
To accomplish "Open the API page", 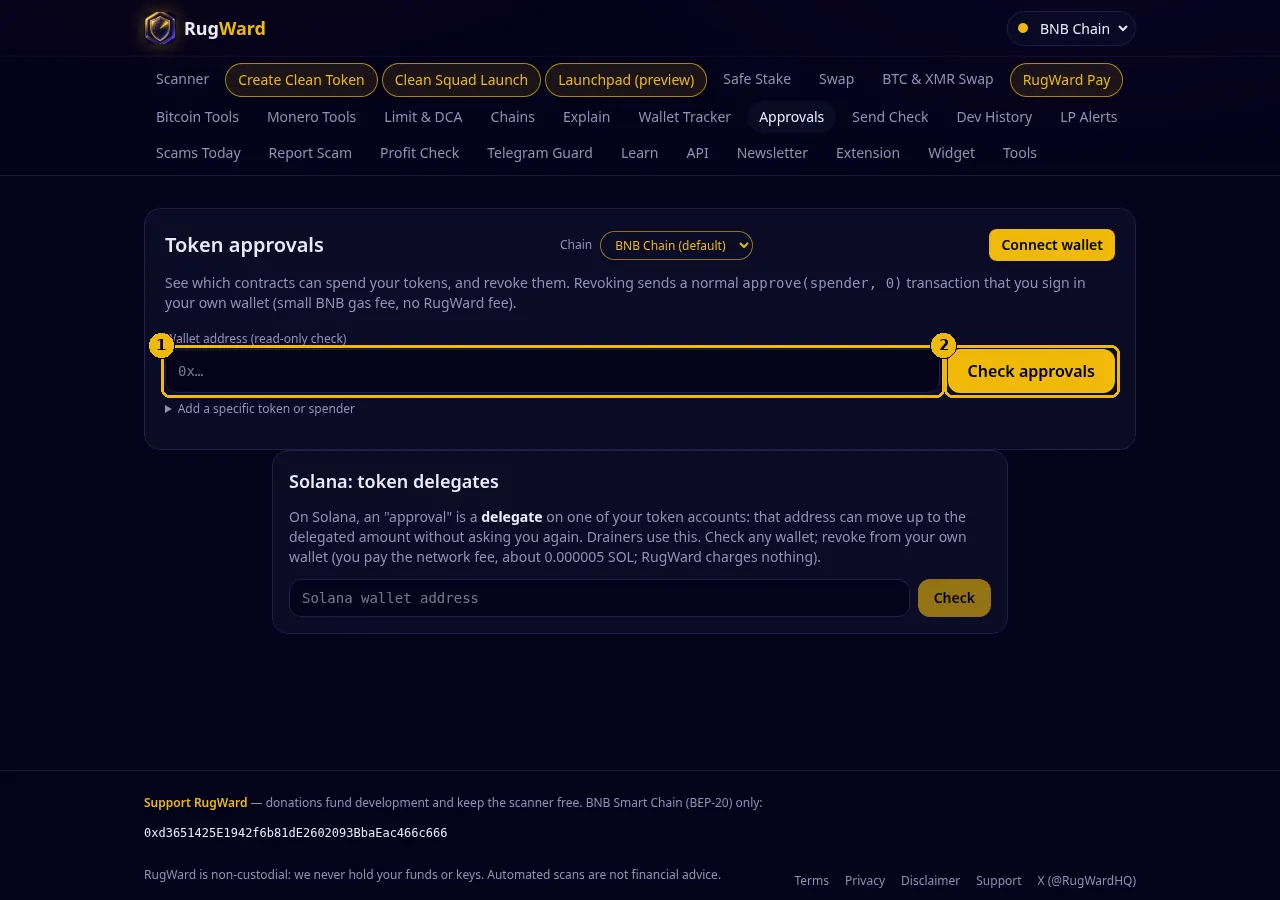I will coord(697,153).
